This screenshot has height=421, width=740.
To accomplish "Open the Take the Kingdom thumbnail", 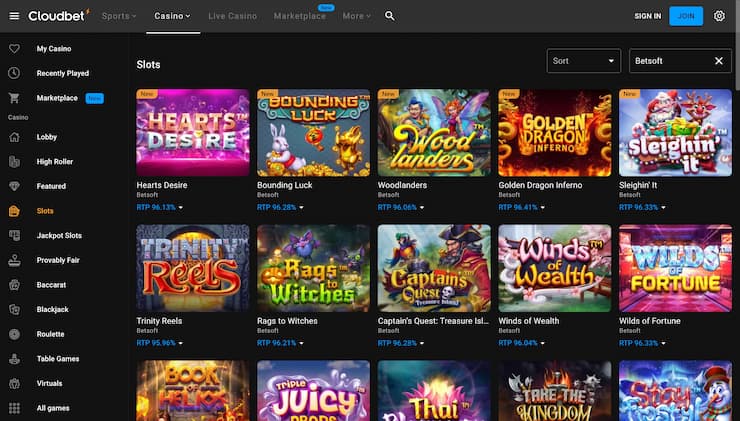I will pos(555,391).
